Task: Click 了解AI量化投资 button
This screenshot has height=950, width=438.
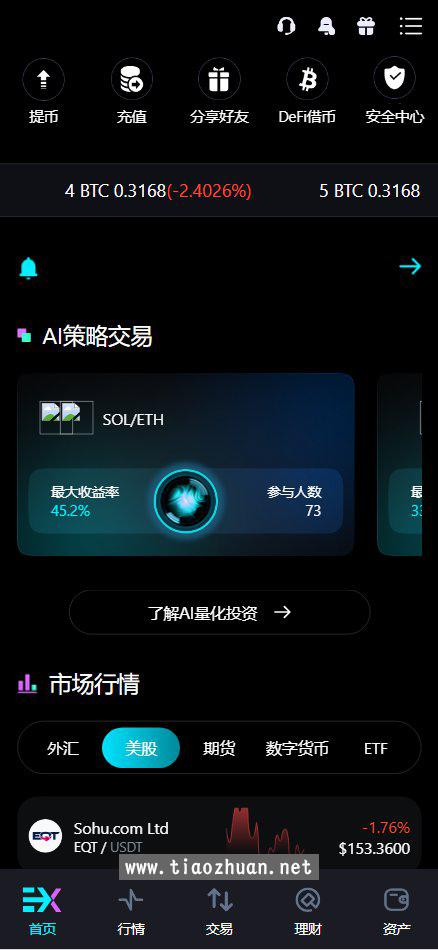Action: click(x=219, y=613)
